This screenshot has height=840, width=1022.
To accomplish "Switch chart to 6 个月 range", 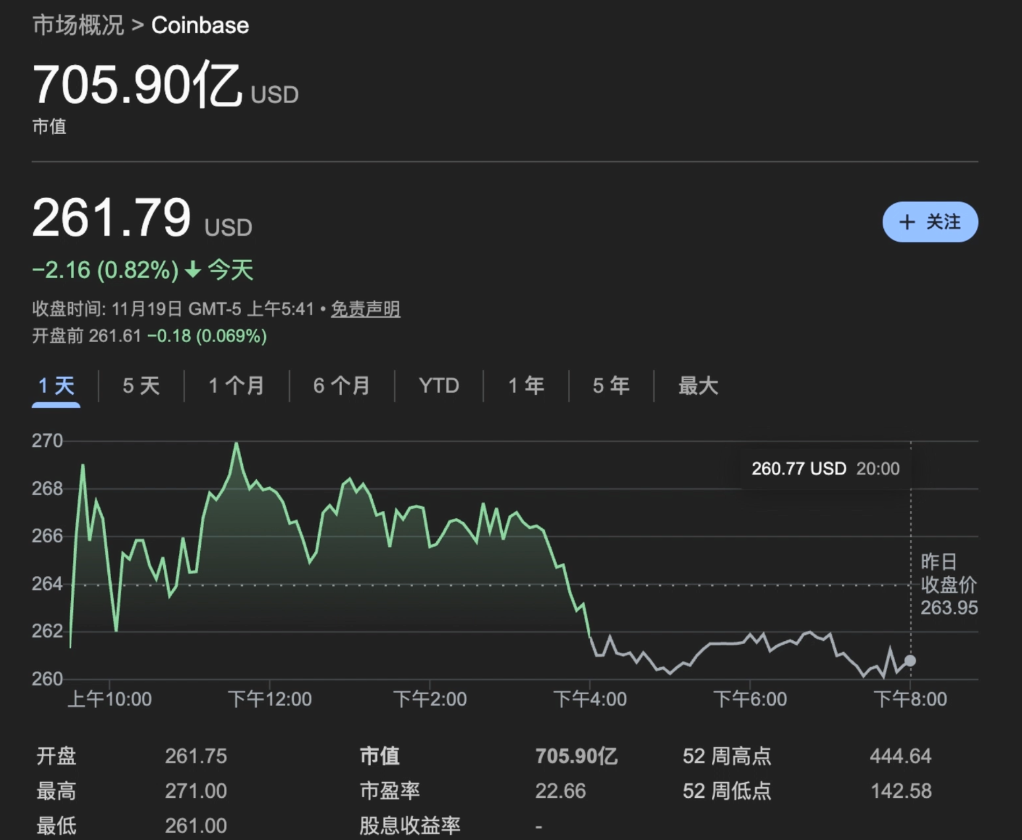I will (341, 386).
